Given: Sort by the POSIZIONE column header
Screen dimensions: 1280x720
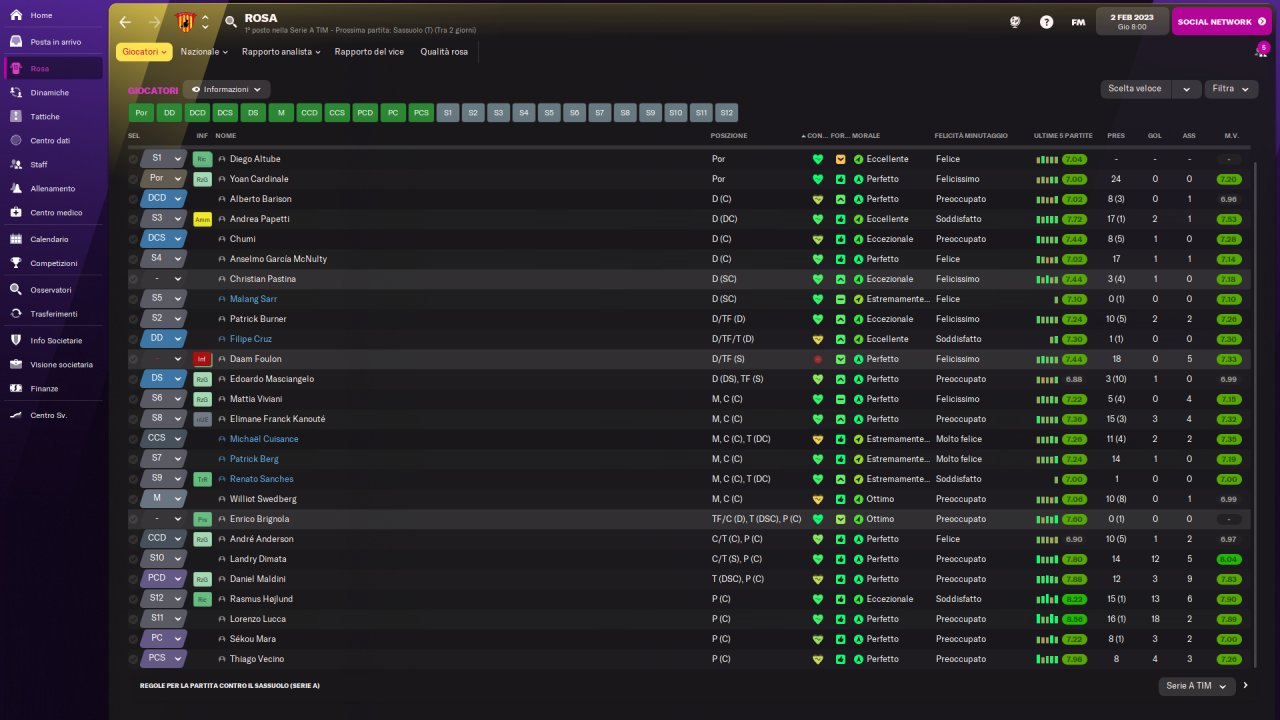Looking at the screenshot, I should (729, 136).
